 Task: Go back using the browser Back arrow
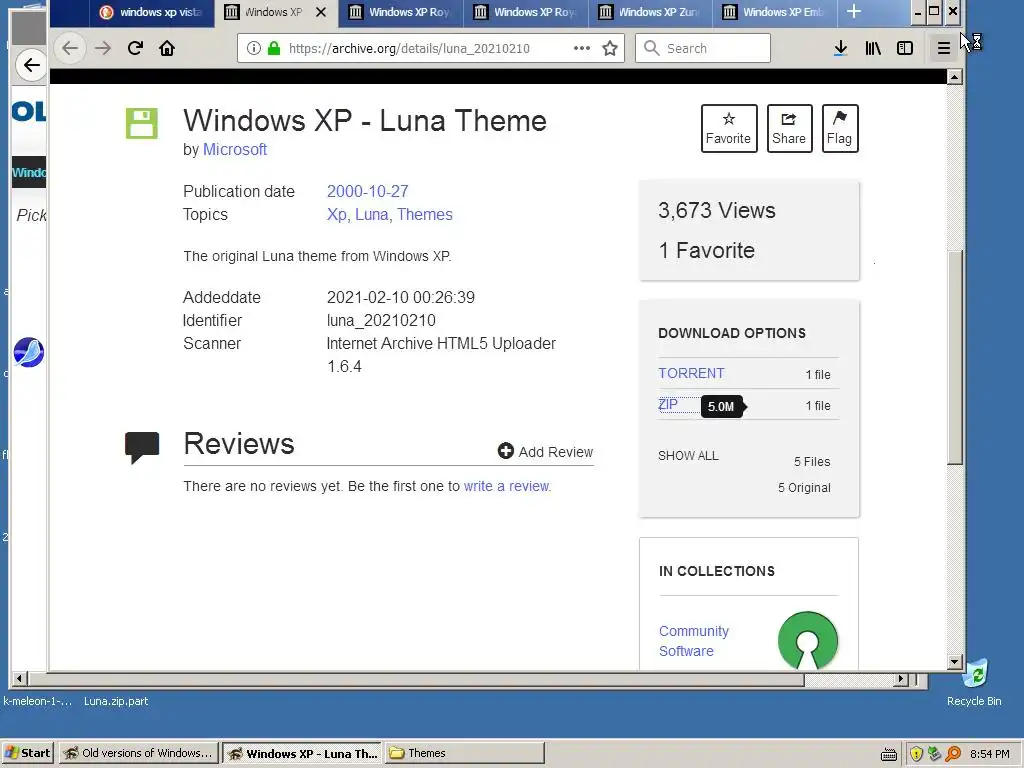69,48
